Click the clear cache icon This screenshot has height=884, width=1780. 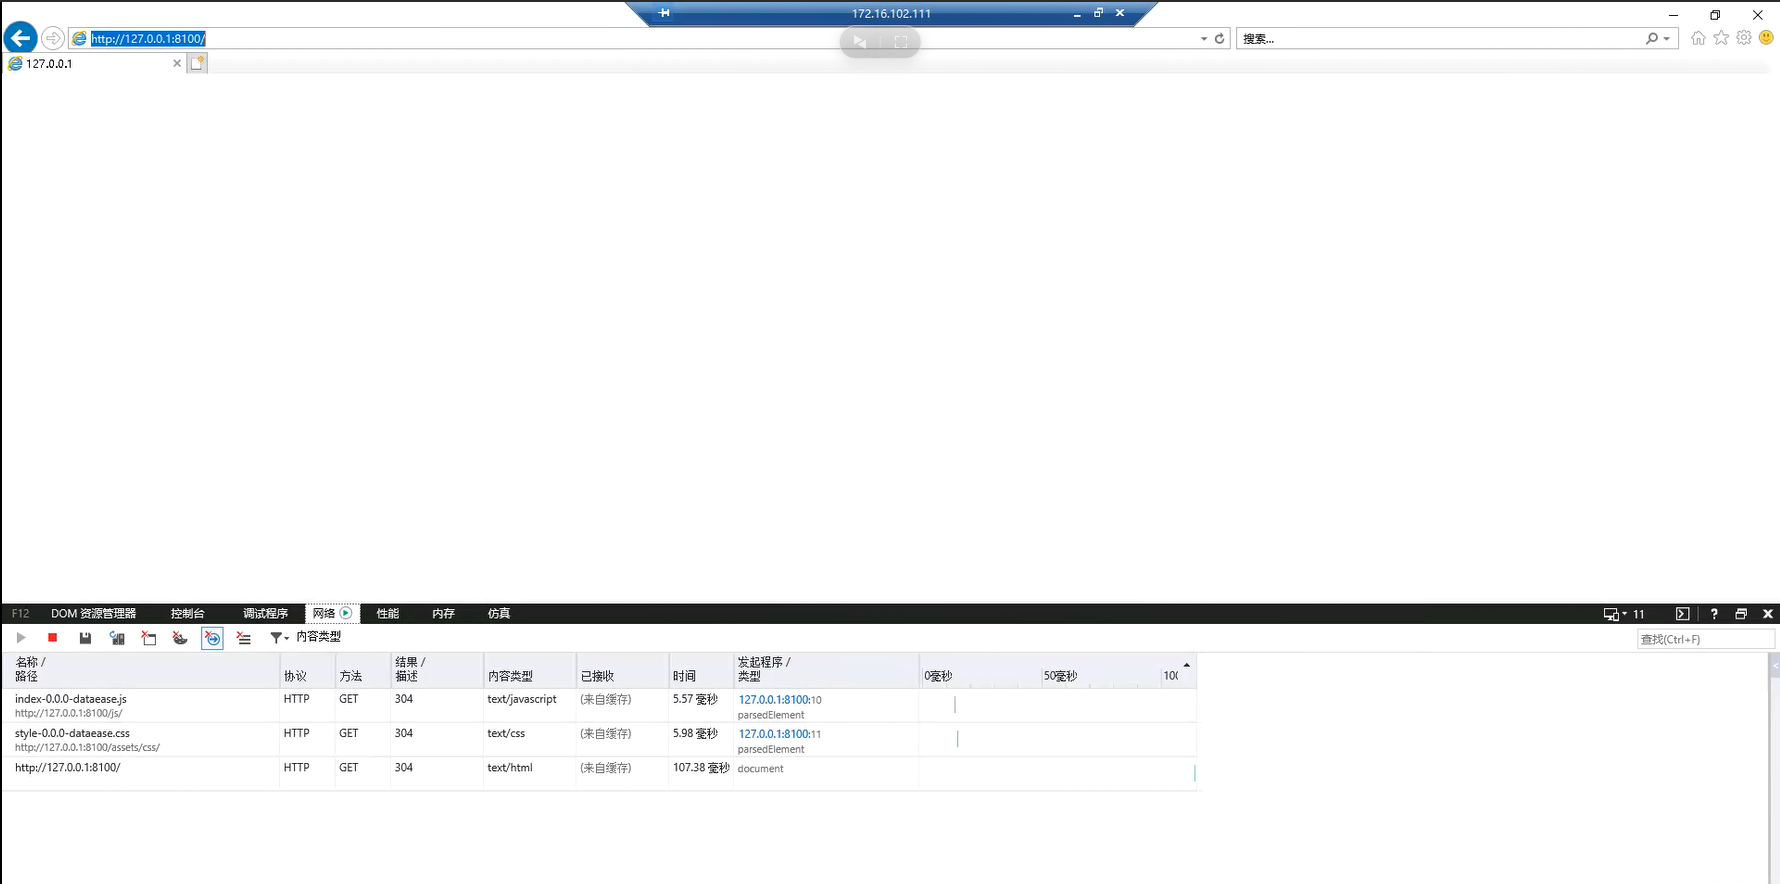tap(149, 638)
